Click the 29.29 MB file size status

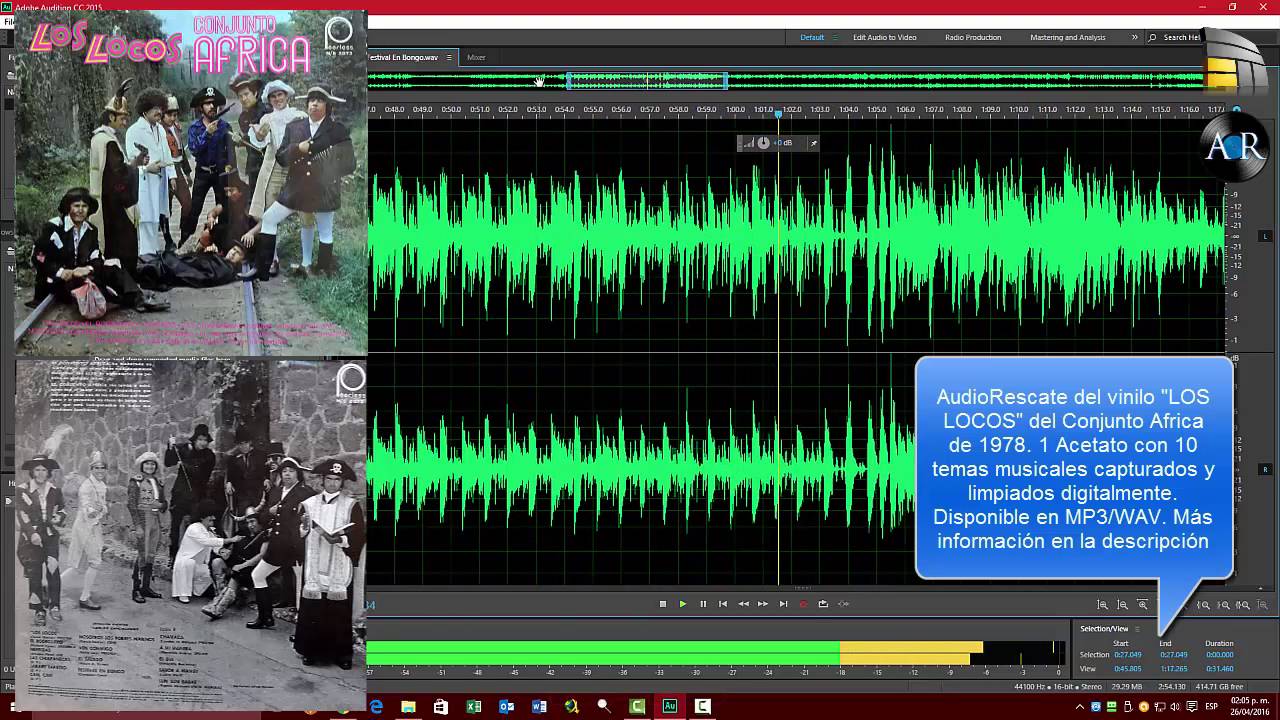click(1126, 687)
